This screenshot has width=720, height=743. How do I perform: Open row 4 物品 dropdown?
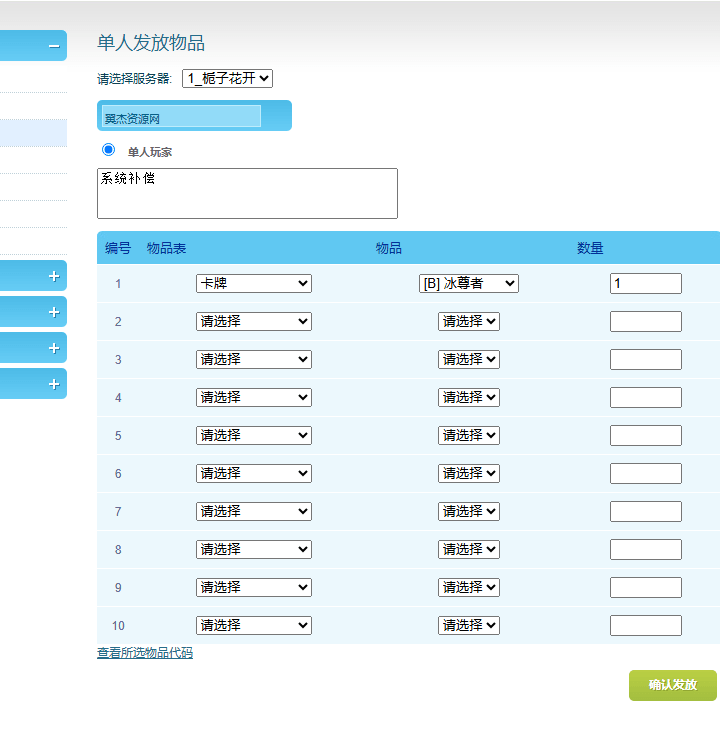pyautogui.click(x=469, y=397)
